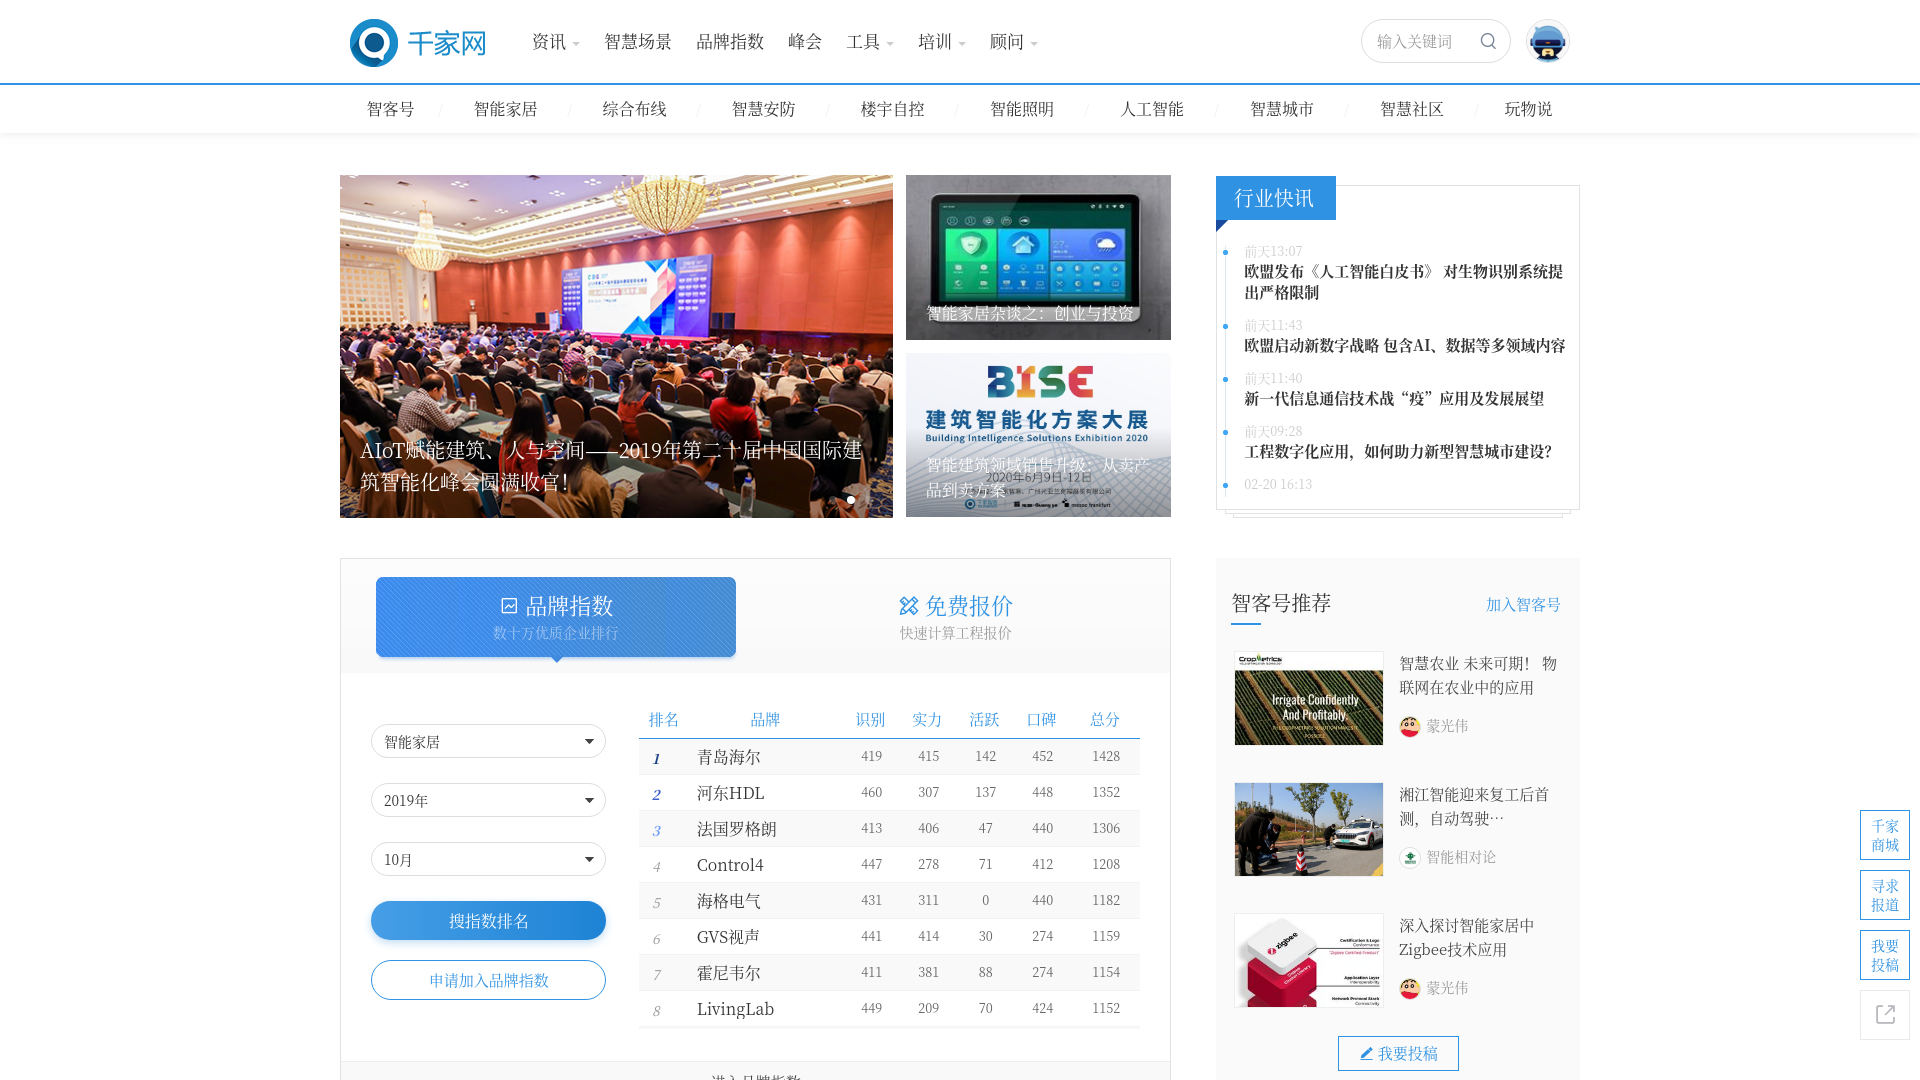Open the BISE exhibition thumbnail
Viewport: 1920px width, 1080px height.
pos(1038,435)
